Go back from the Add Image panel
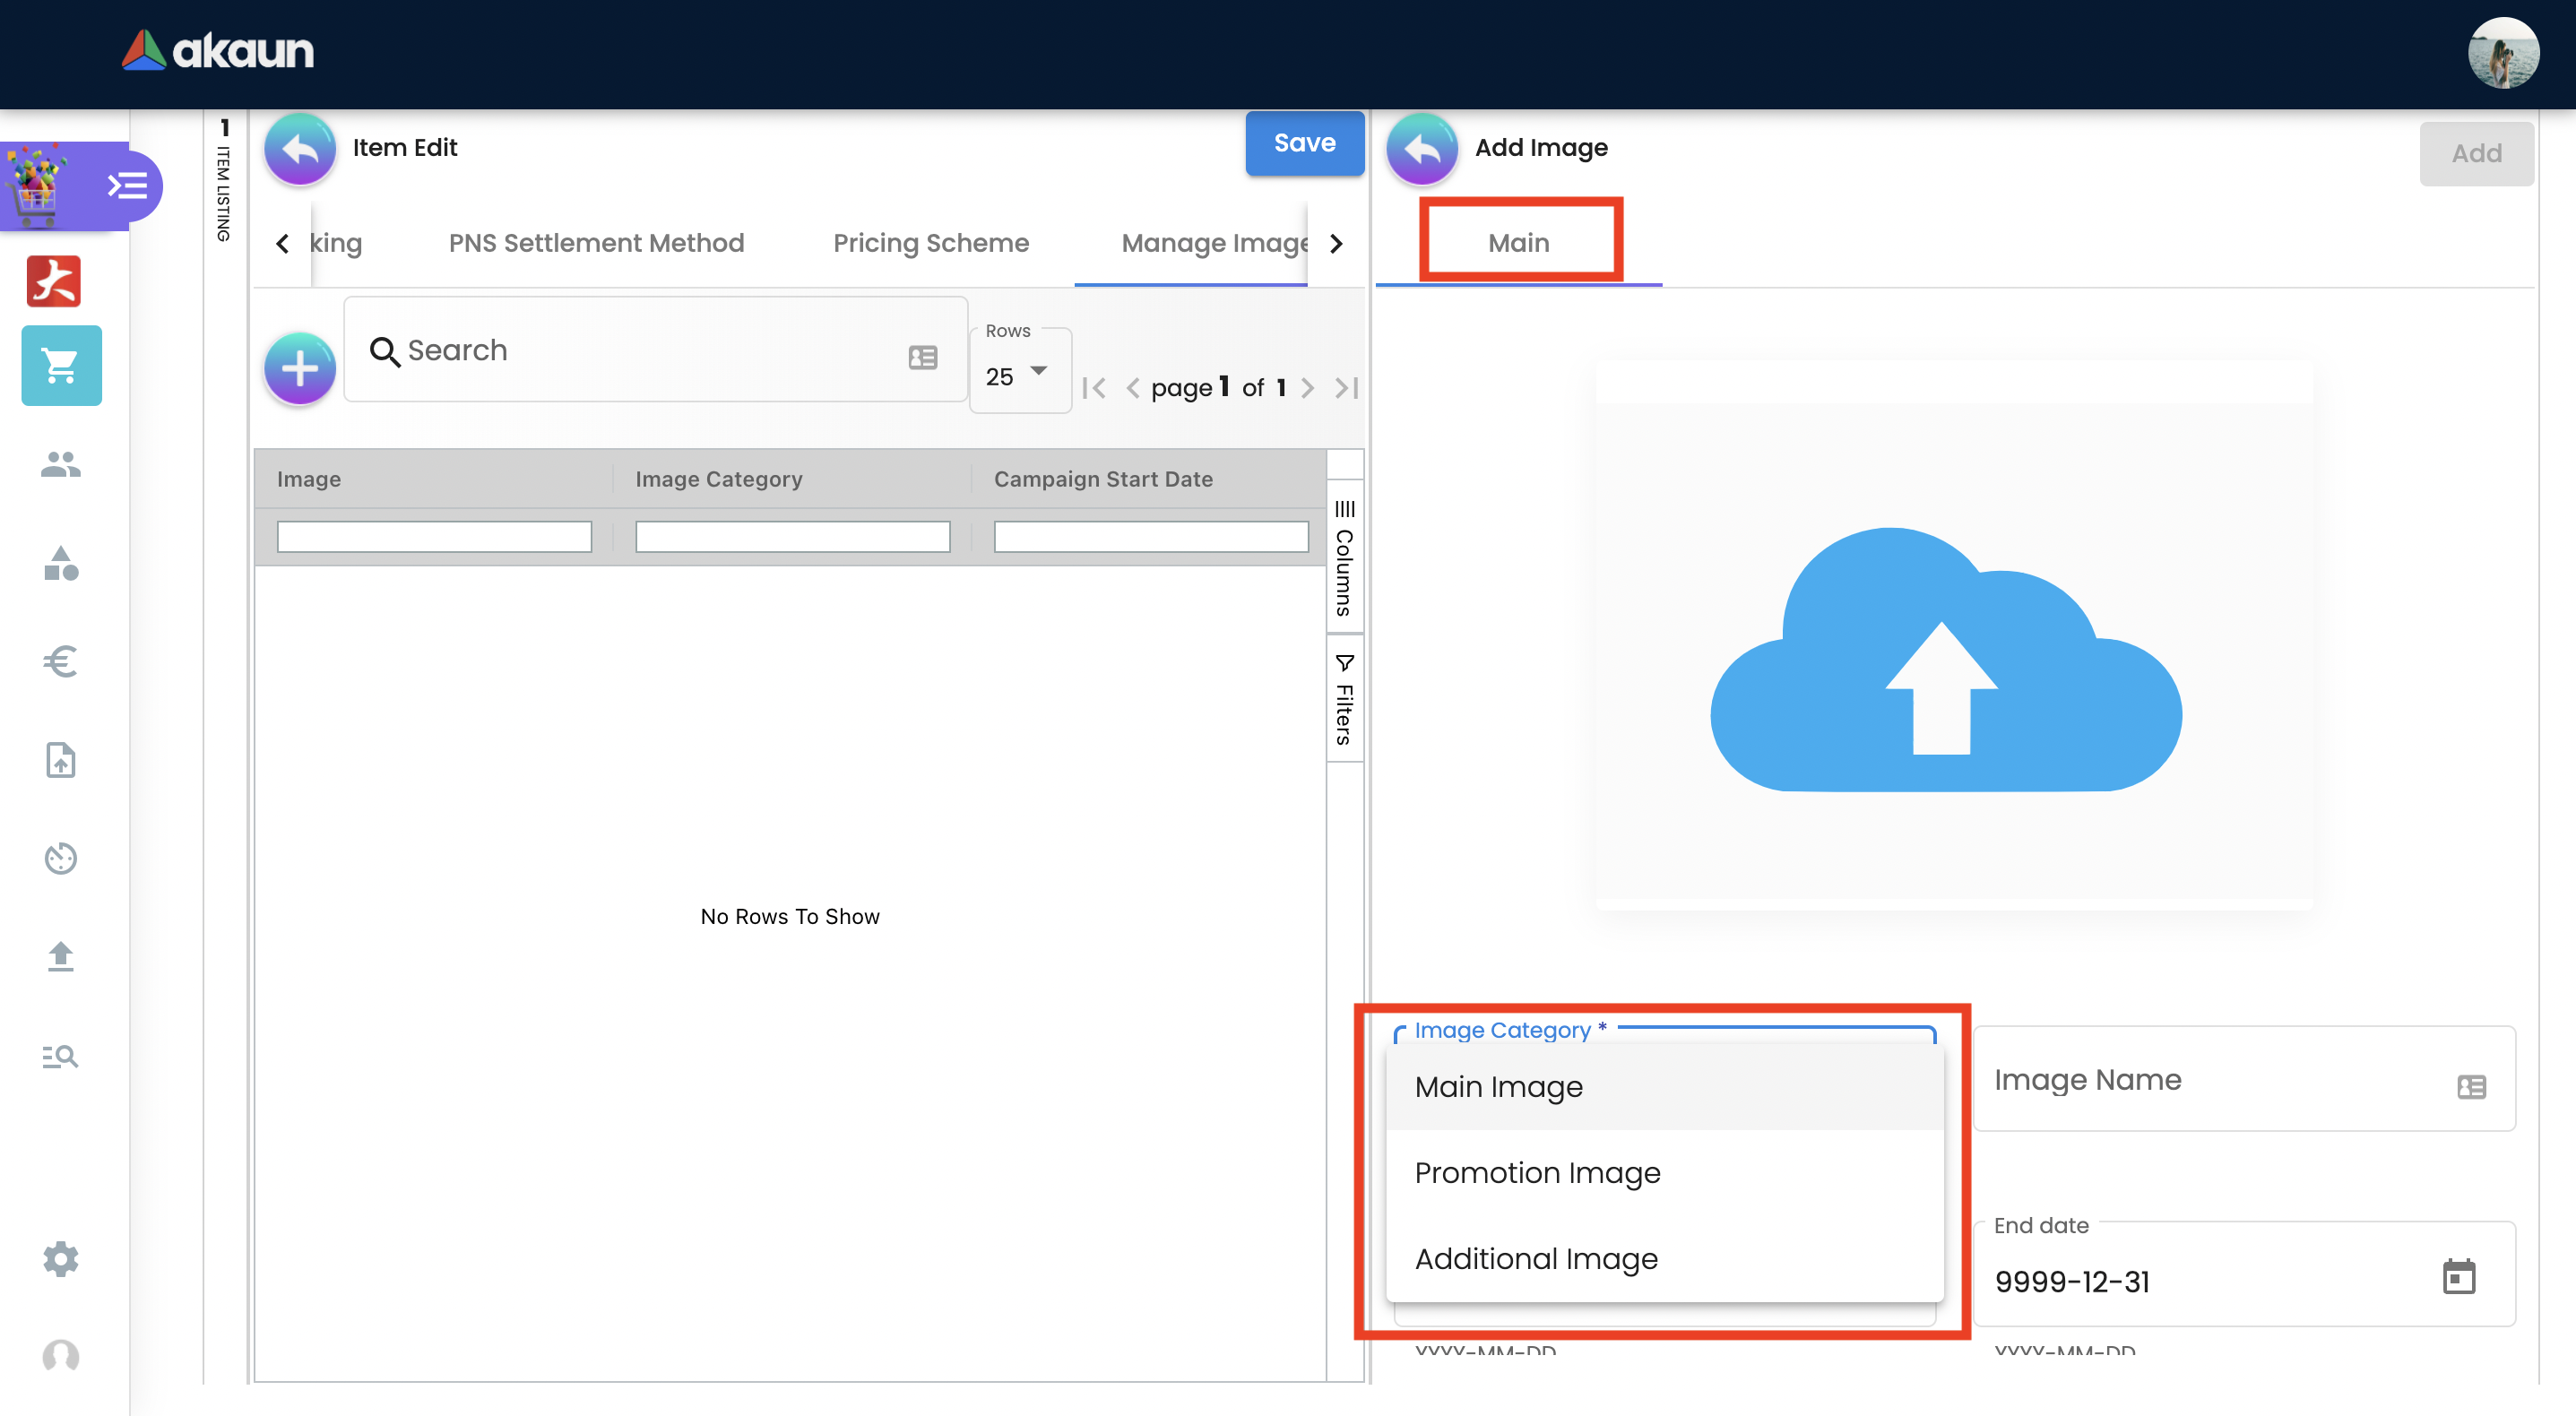Viewport: 2576px width, 1416px height. [x=1422, y=148]
